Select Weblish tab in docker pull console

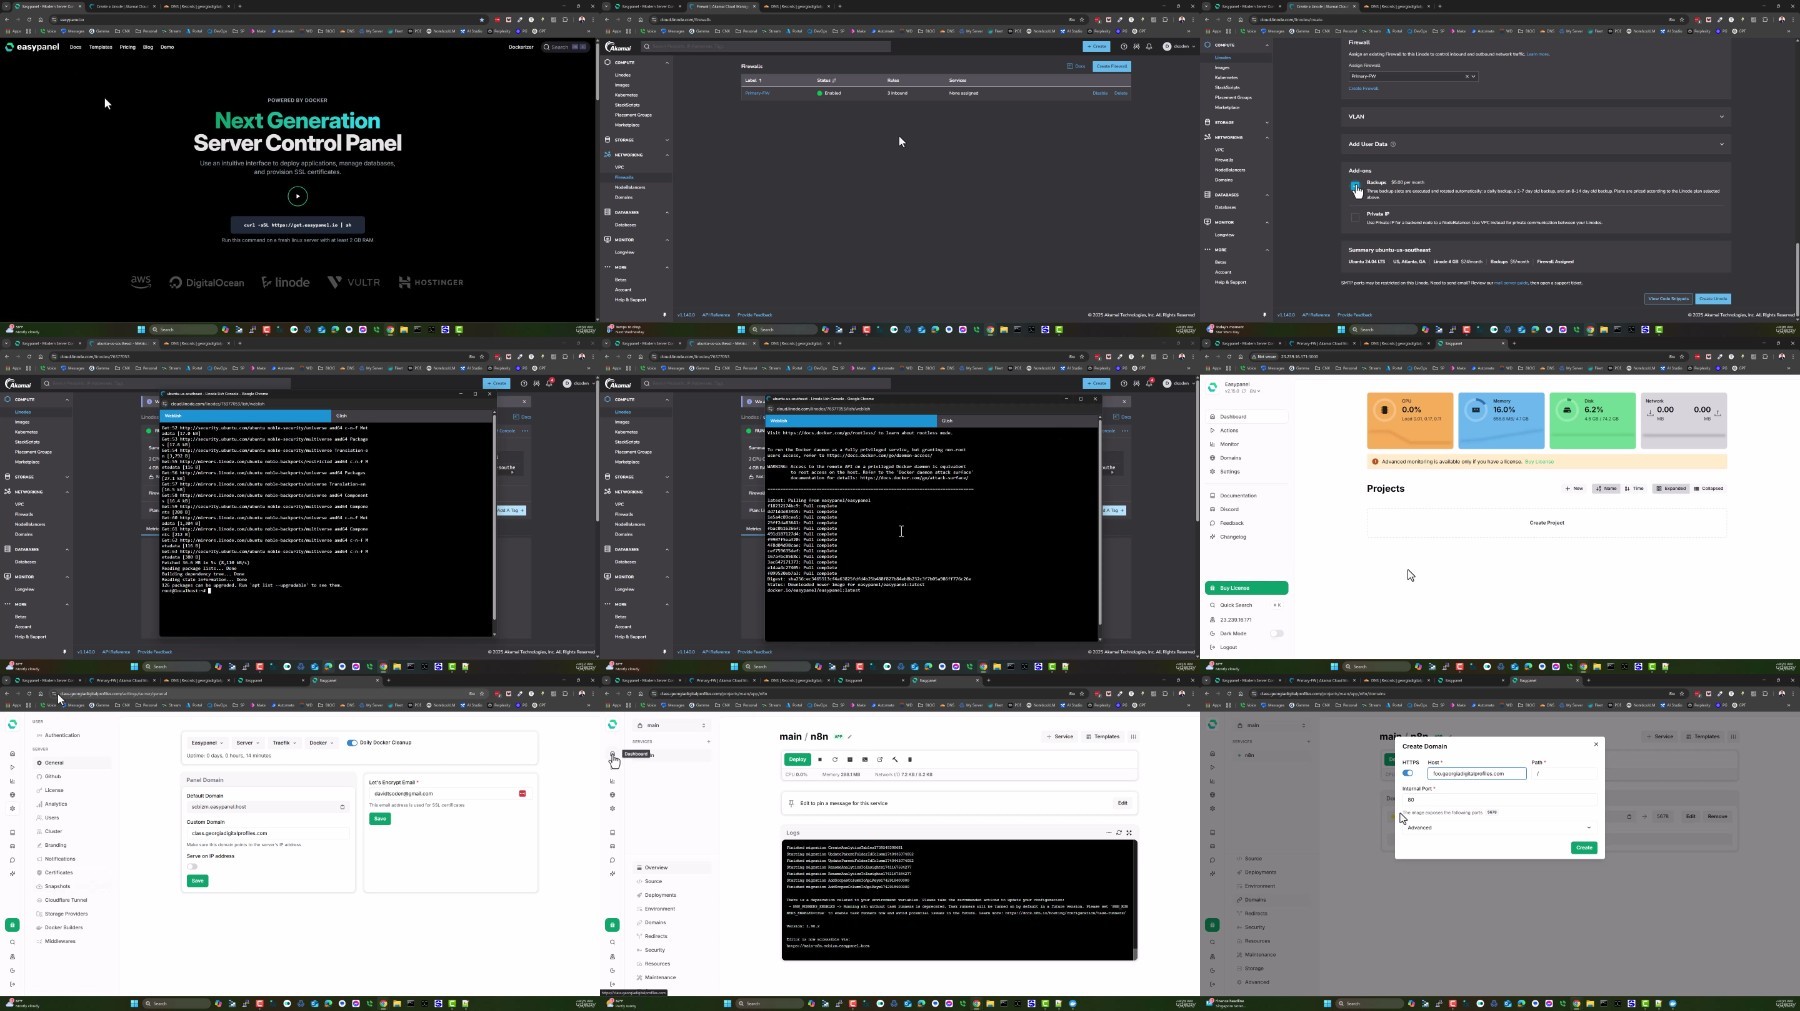[x=851, y=420]
